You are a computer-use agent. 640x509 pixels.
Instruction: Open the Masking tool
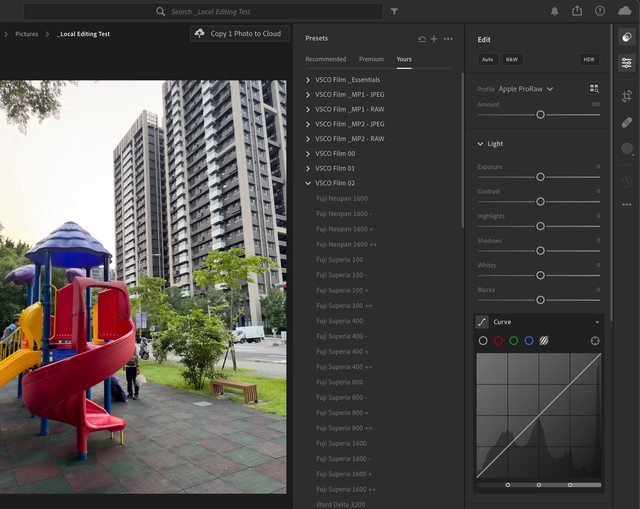(x=626, y=149)
